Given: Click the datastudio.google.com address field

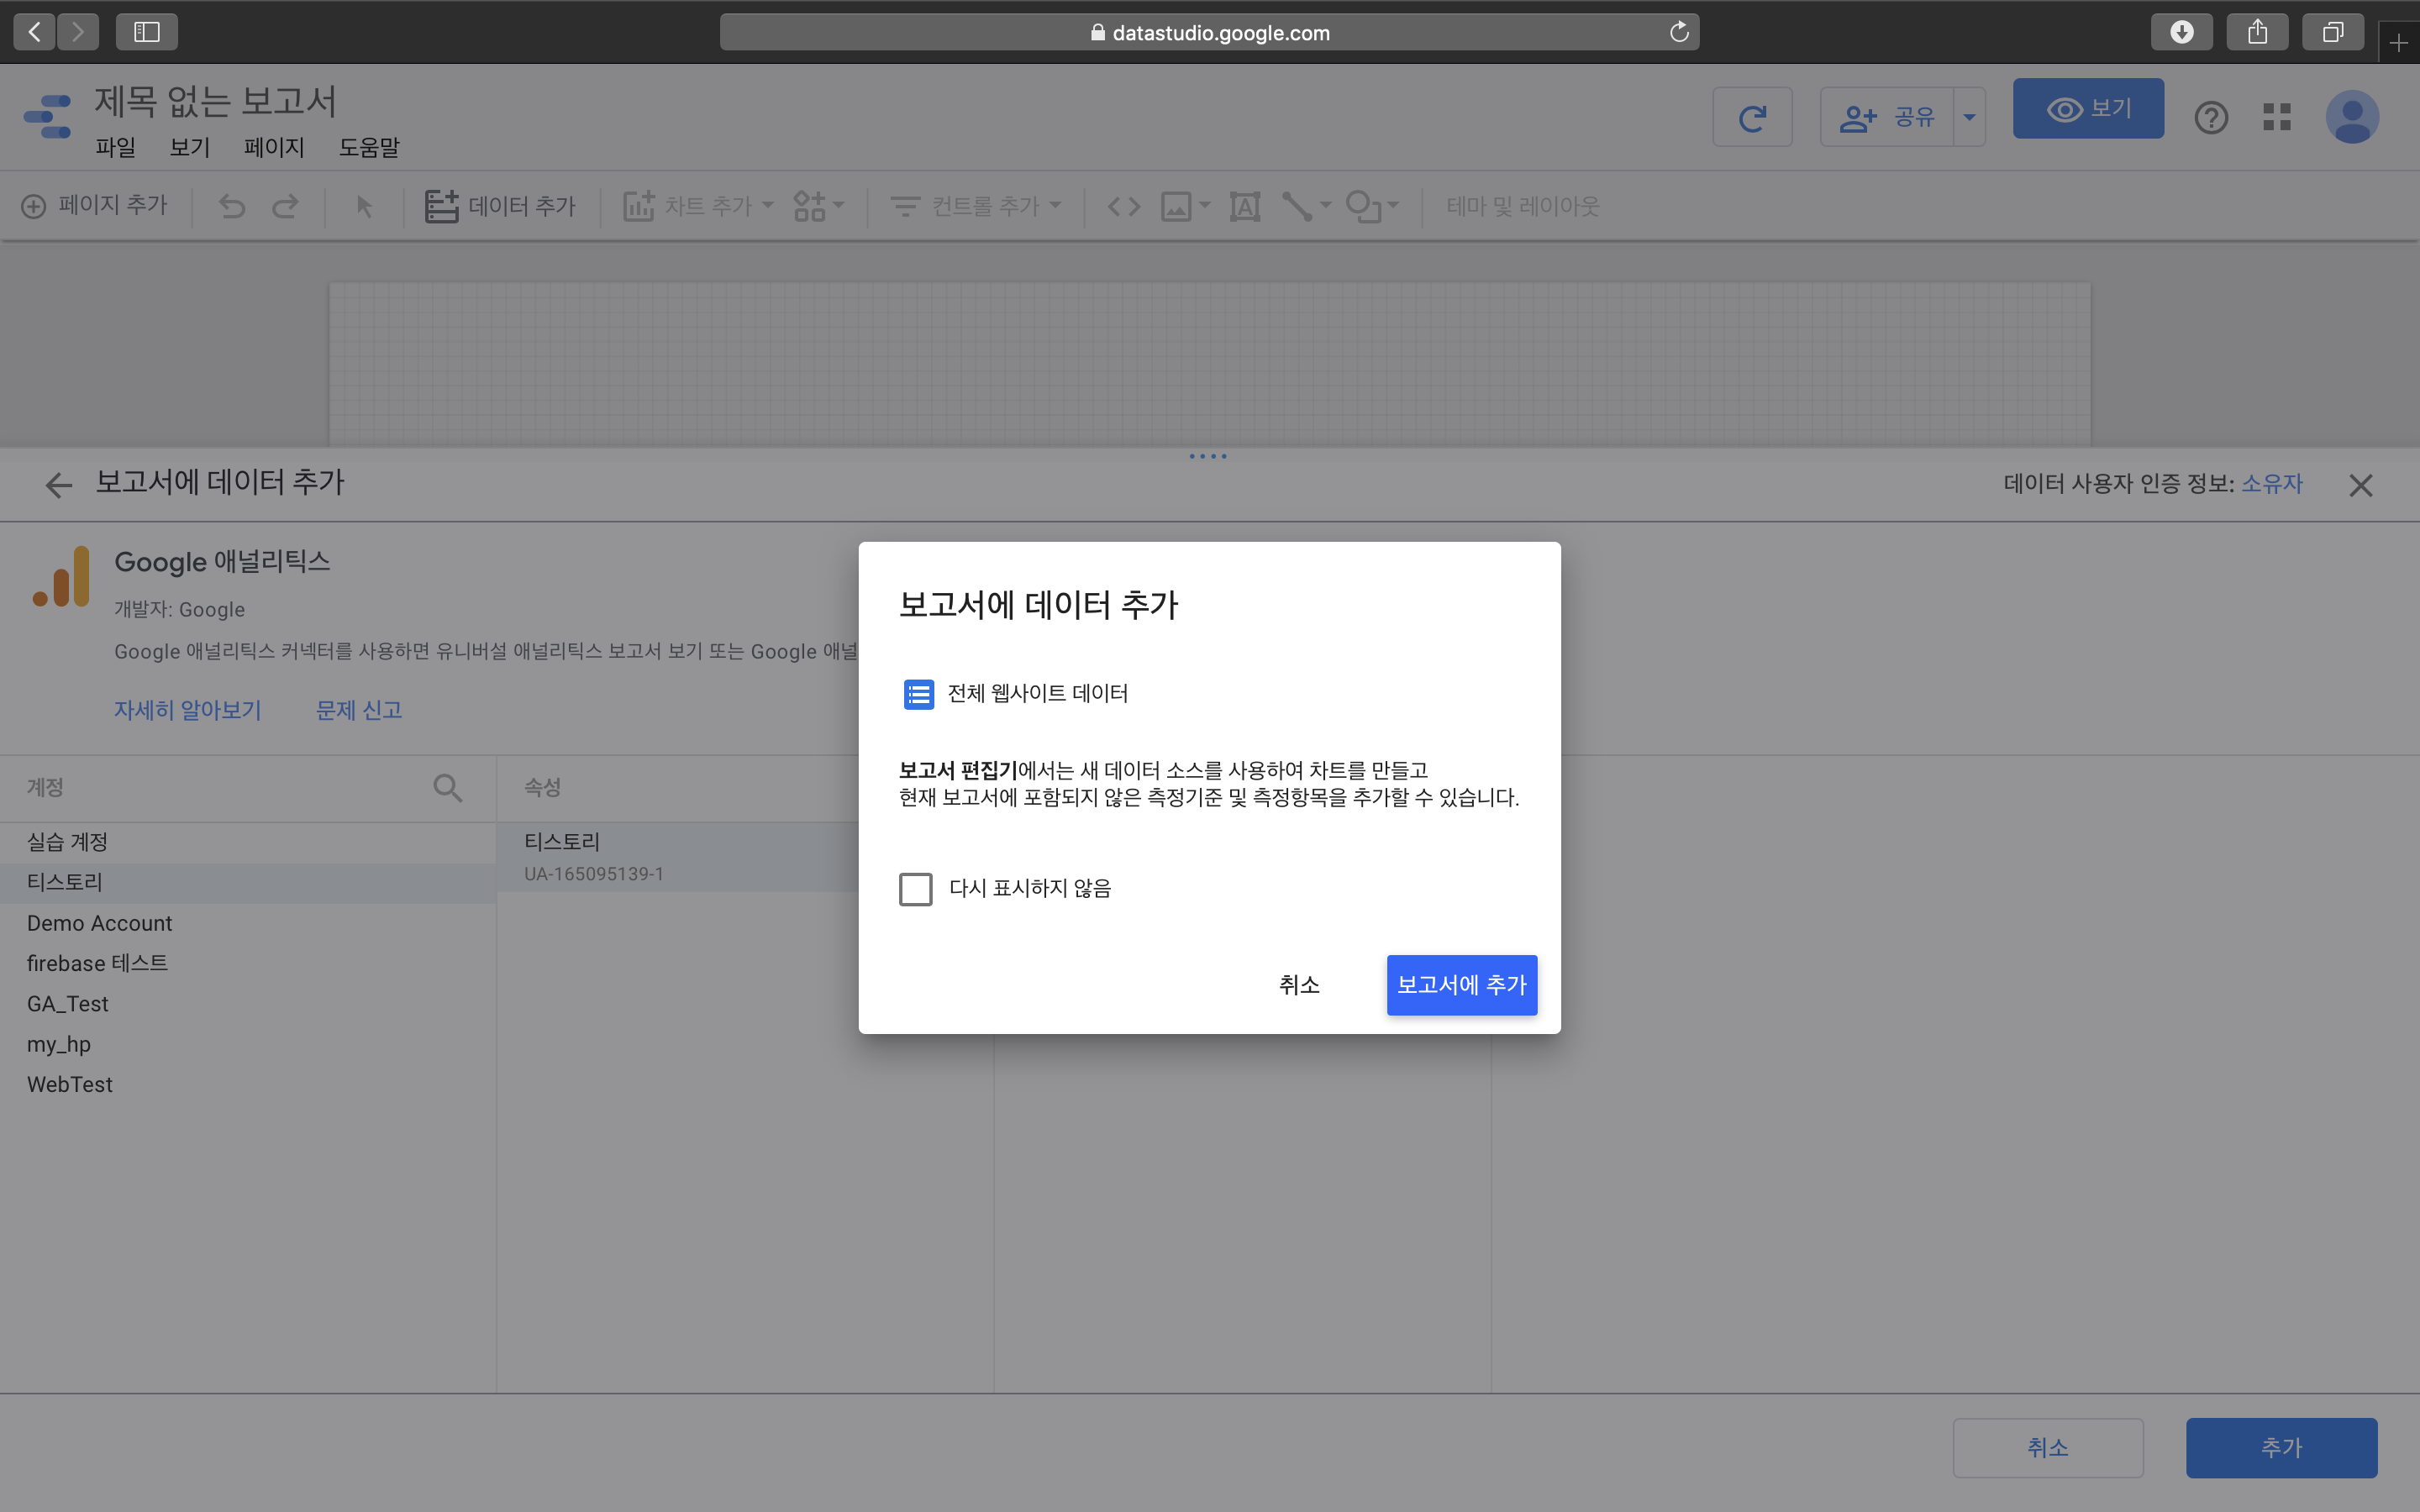Looking at the screenshot, I should 1209,32.
